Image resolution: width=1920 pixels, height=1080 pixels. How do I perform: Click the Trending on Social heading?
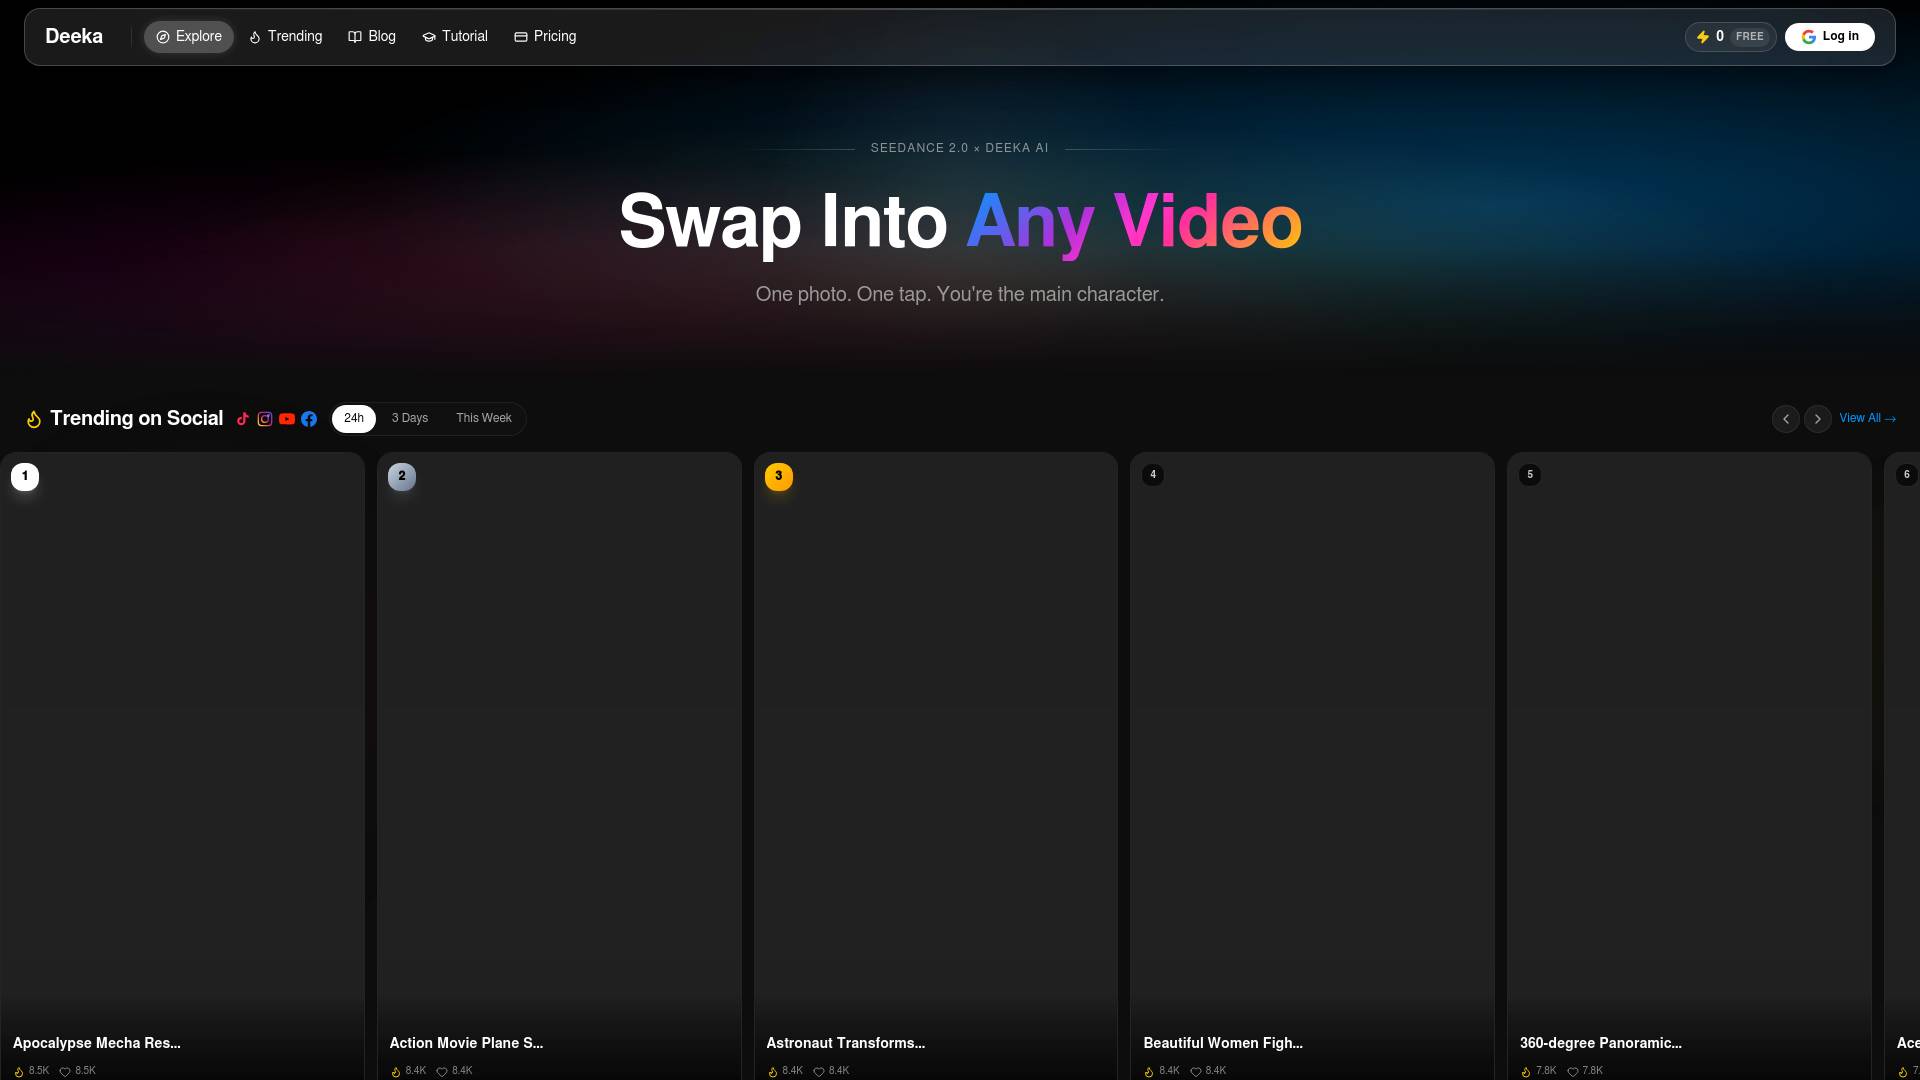pyautogui.click(x=137, y=419)
